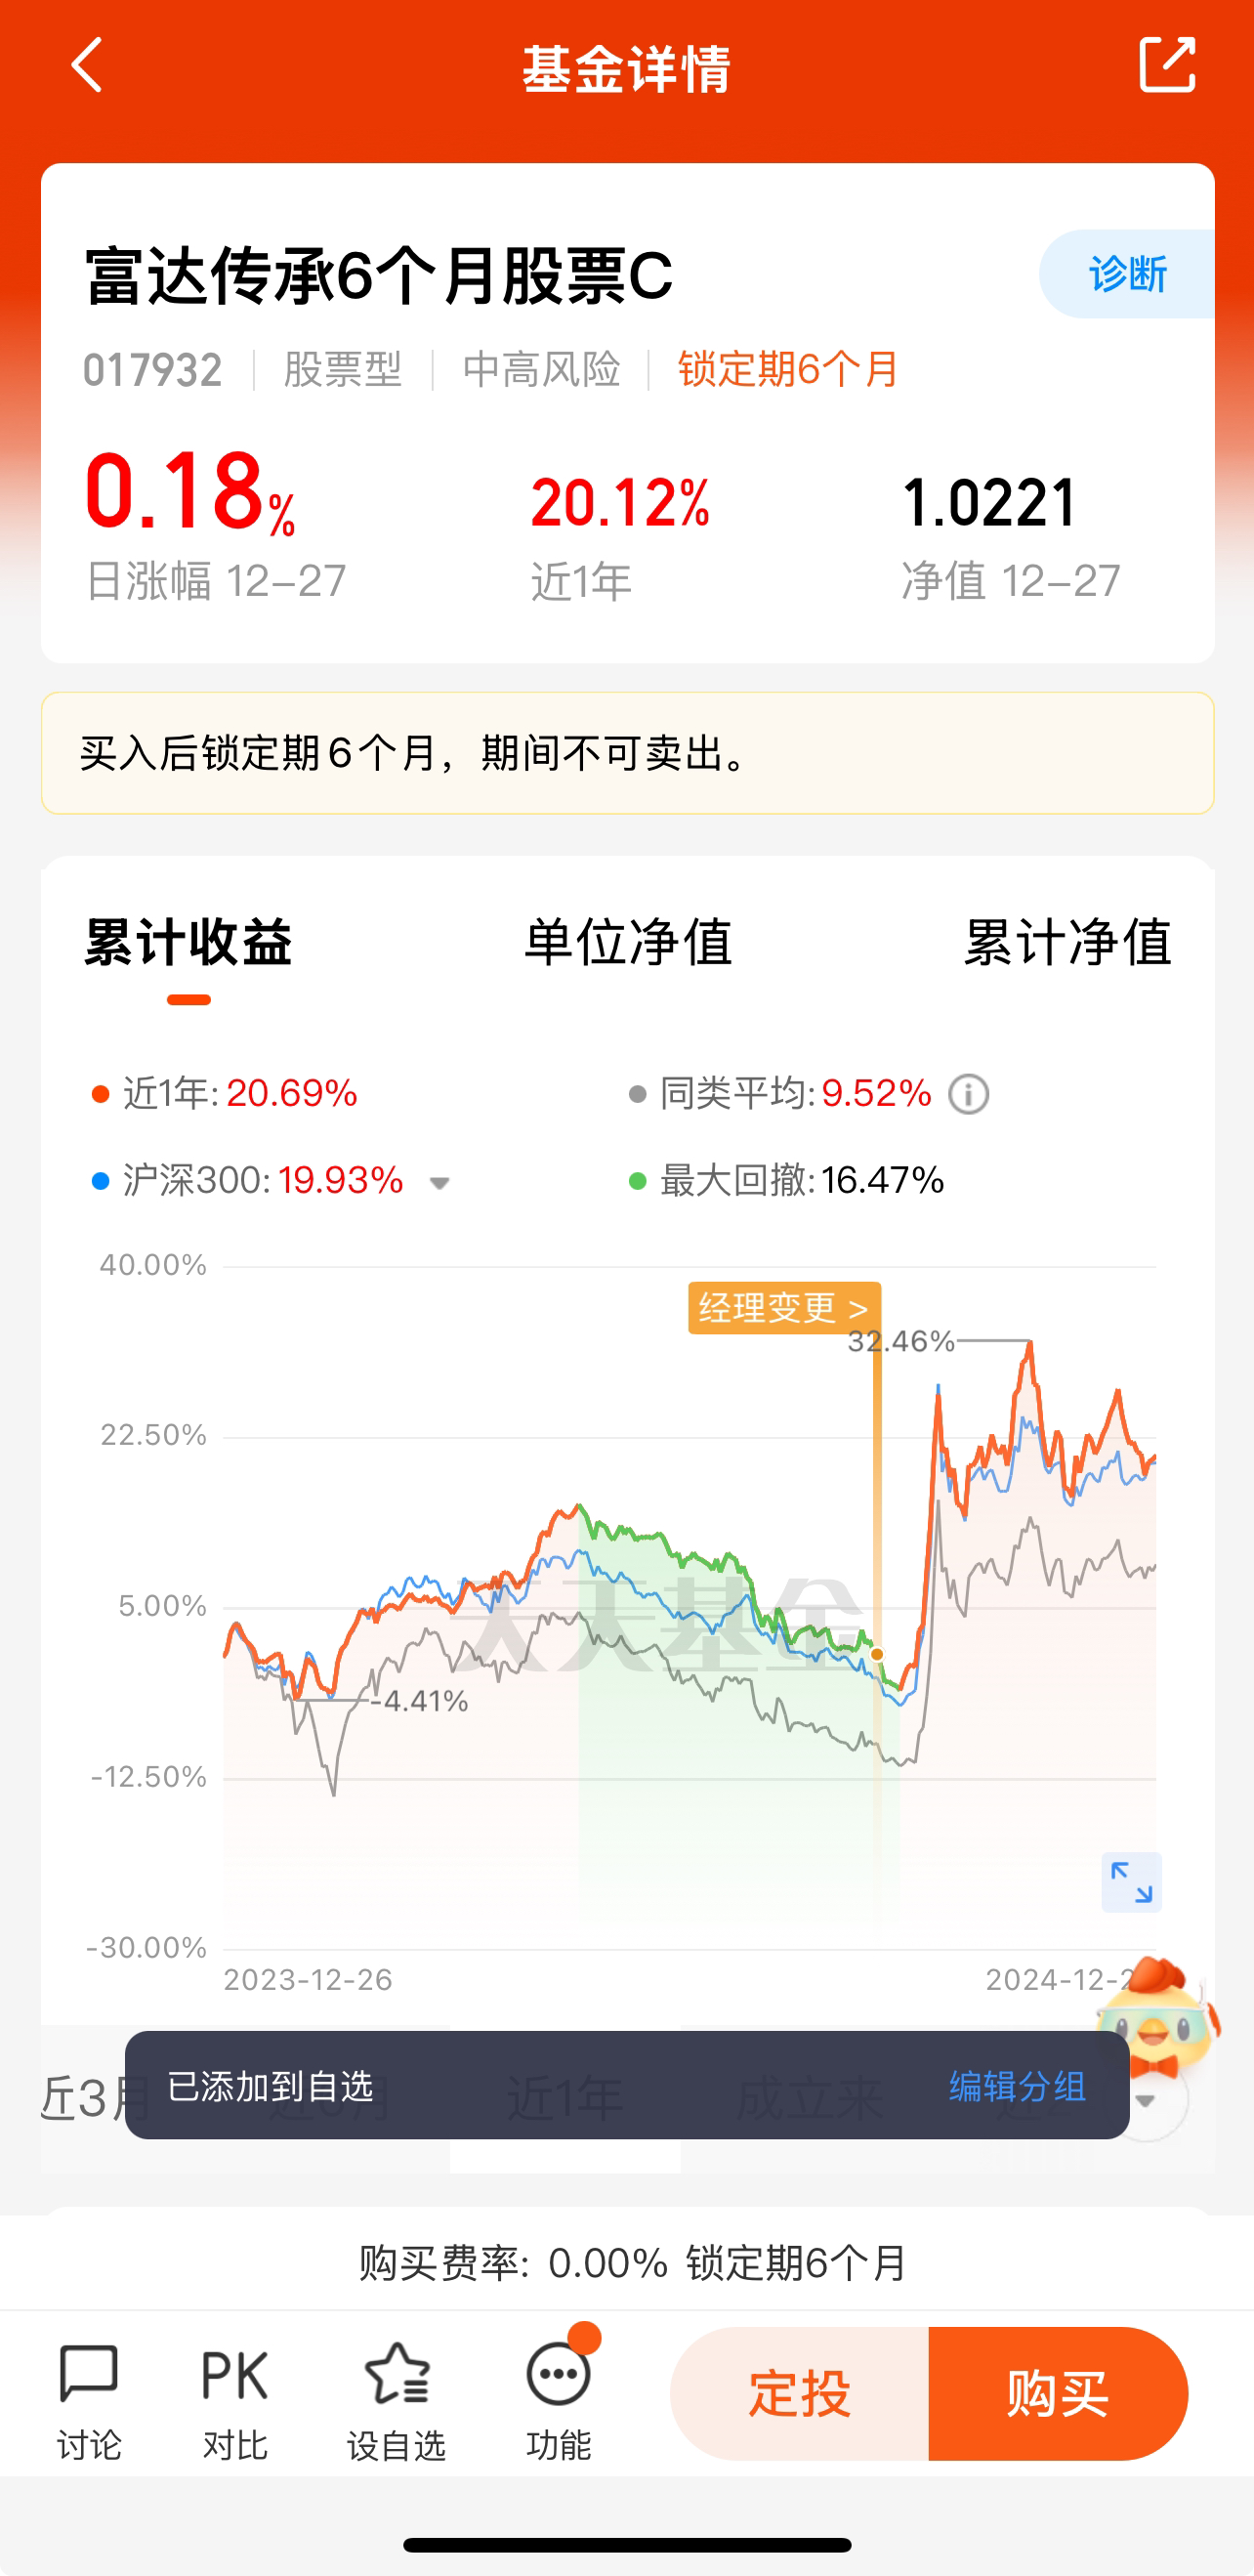Switch to the 单位净值 tab
1254x2576 pixels.
(x=628, y=942)
